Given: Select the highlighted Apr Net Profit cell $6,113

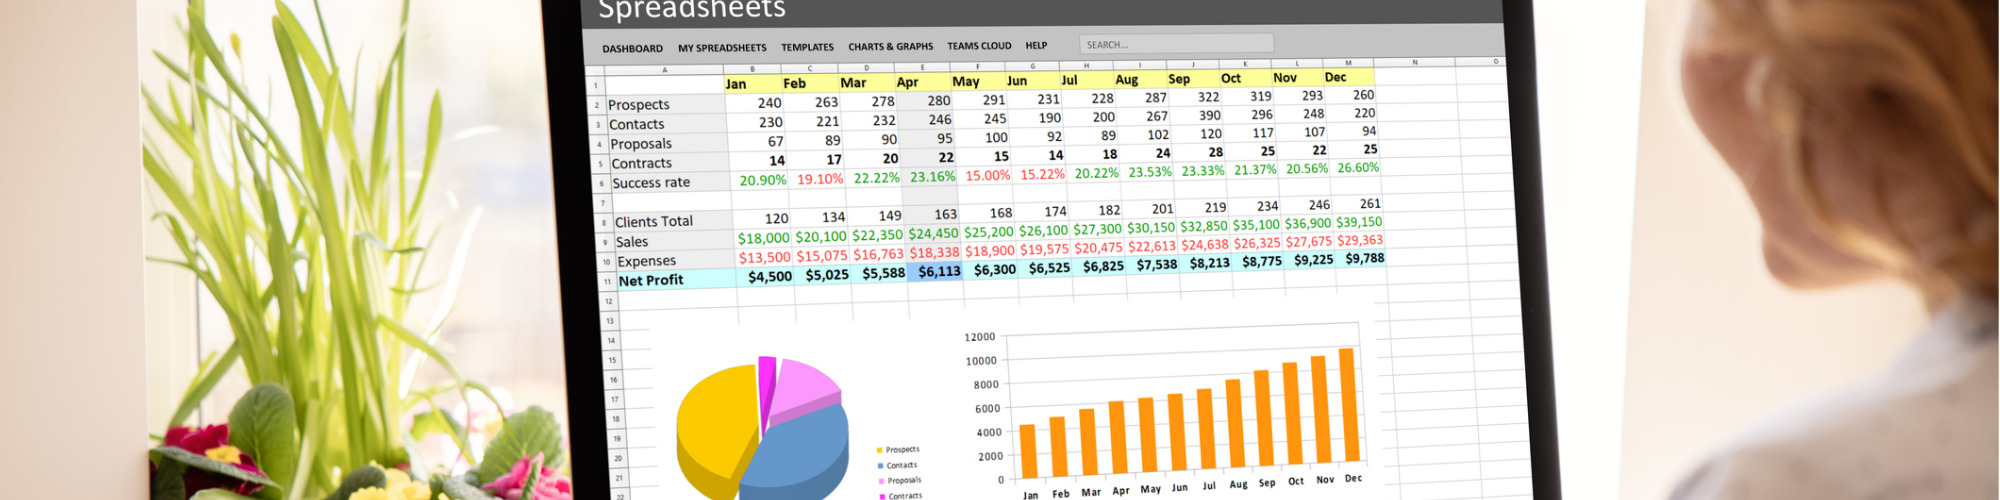Looking at the screenshot, I should point(935,271).
